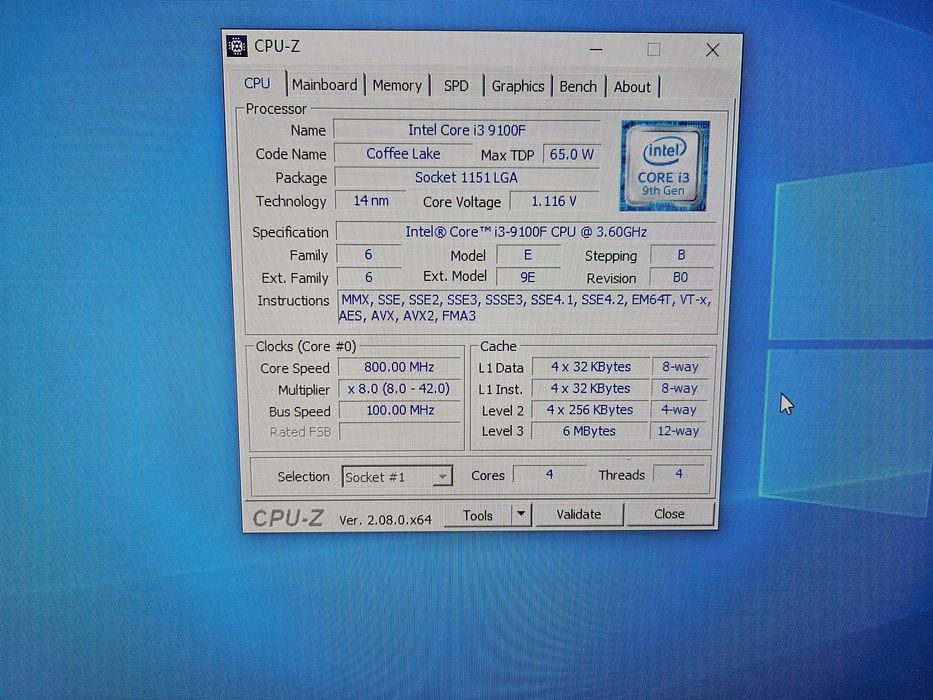The width and height of the screenshot is (933, 700).
Task: Switch to the CPU tab
Action: coord(257,83)
